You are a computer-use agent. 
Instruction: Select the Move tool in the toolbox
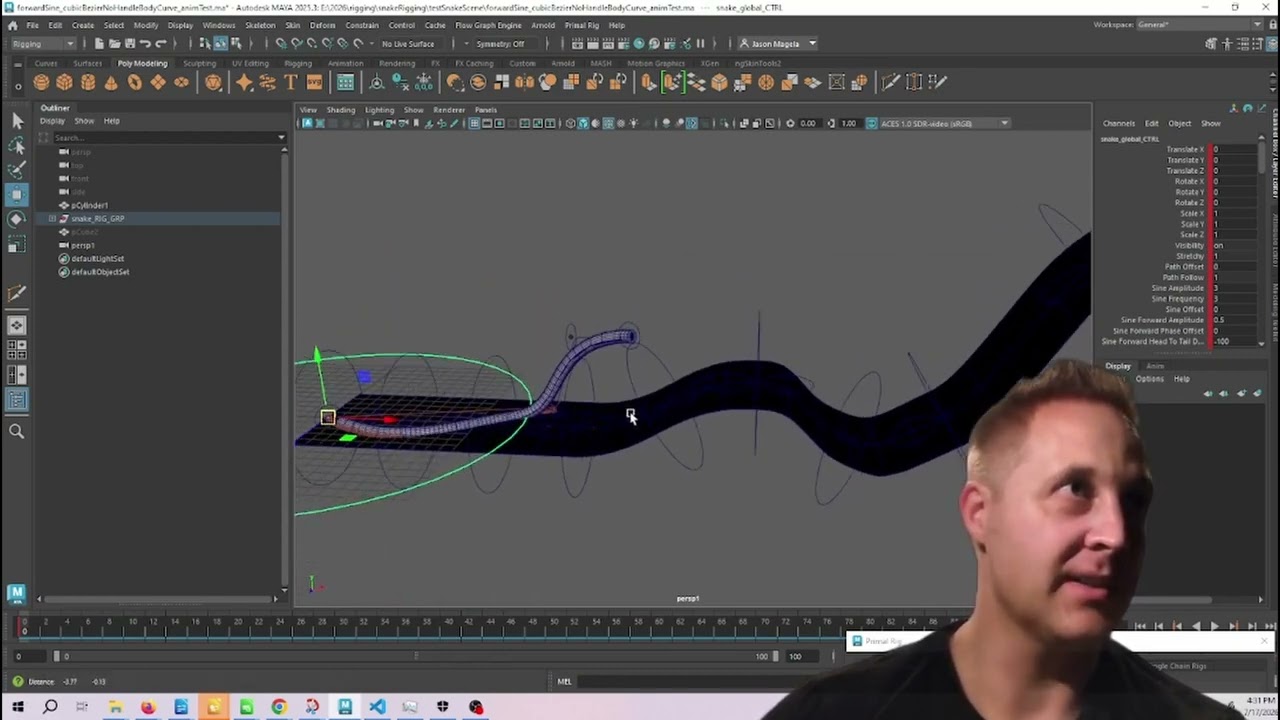coord(16,194)
